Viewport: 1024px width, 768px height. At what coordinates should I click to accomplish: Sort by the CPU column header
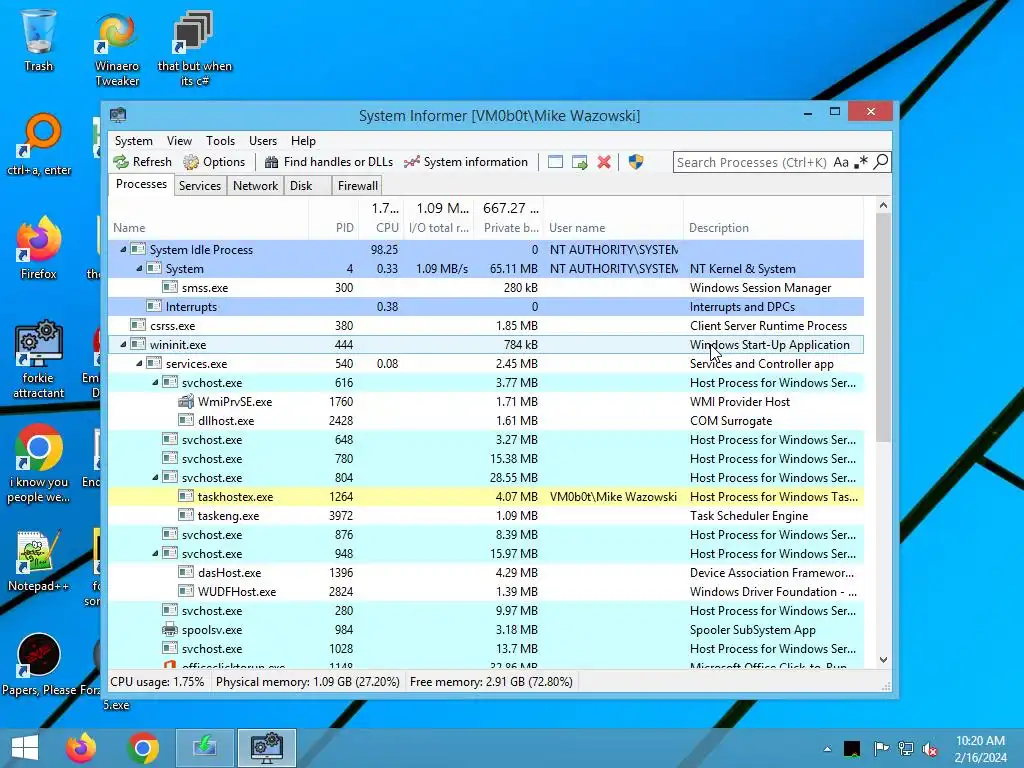(x=381, y=220)
